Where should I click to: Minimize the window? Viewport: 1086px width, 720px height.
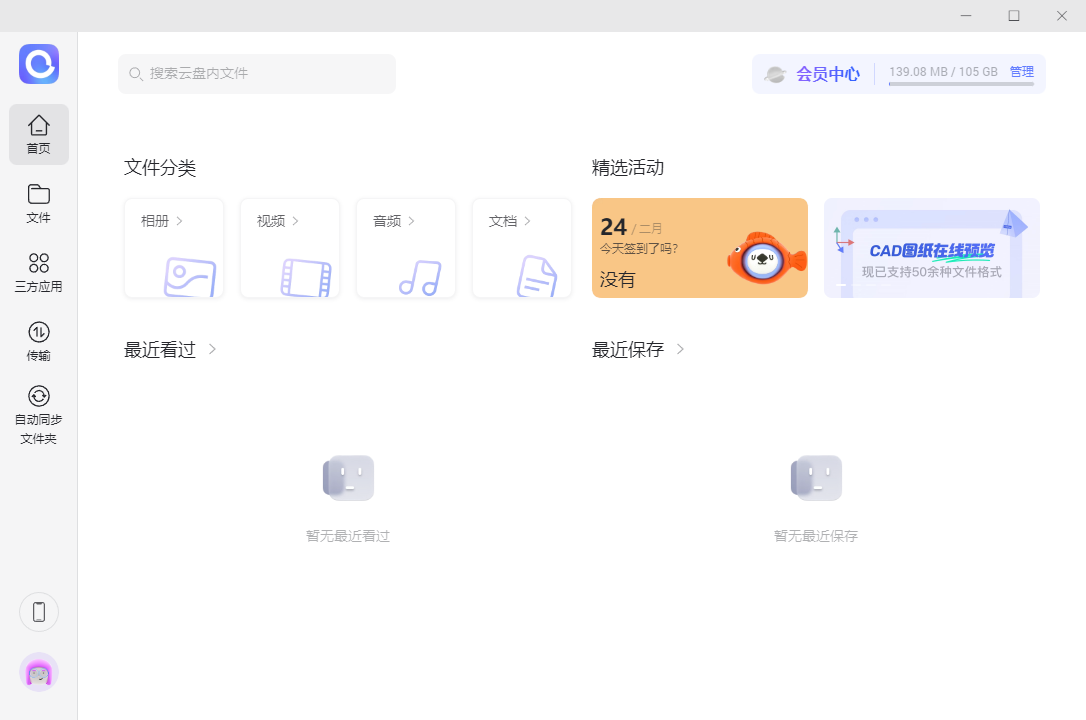(966, 15)
